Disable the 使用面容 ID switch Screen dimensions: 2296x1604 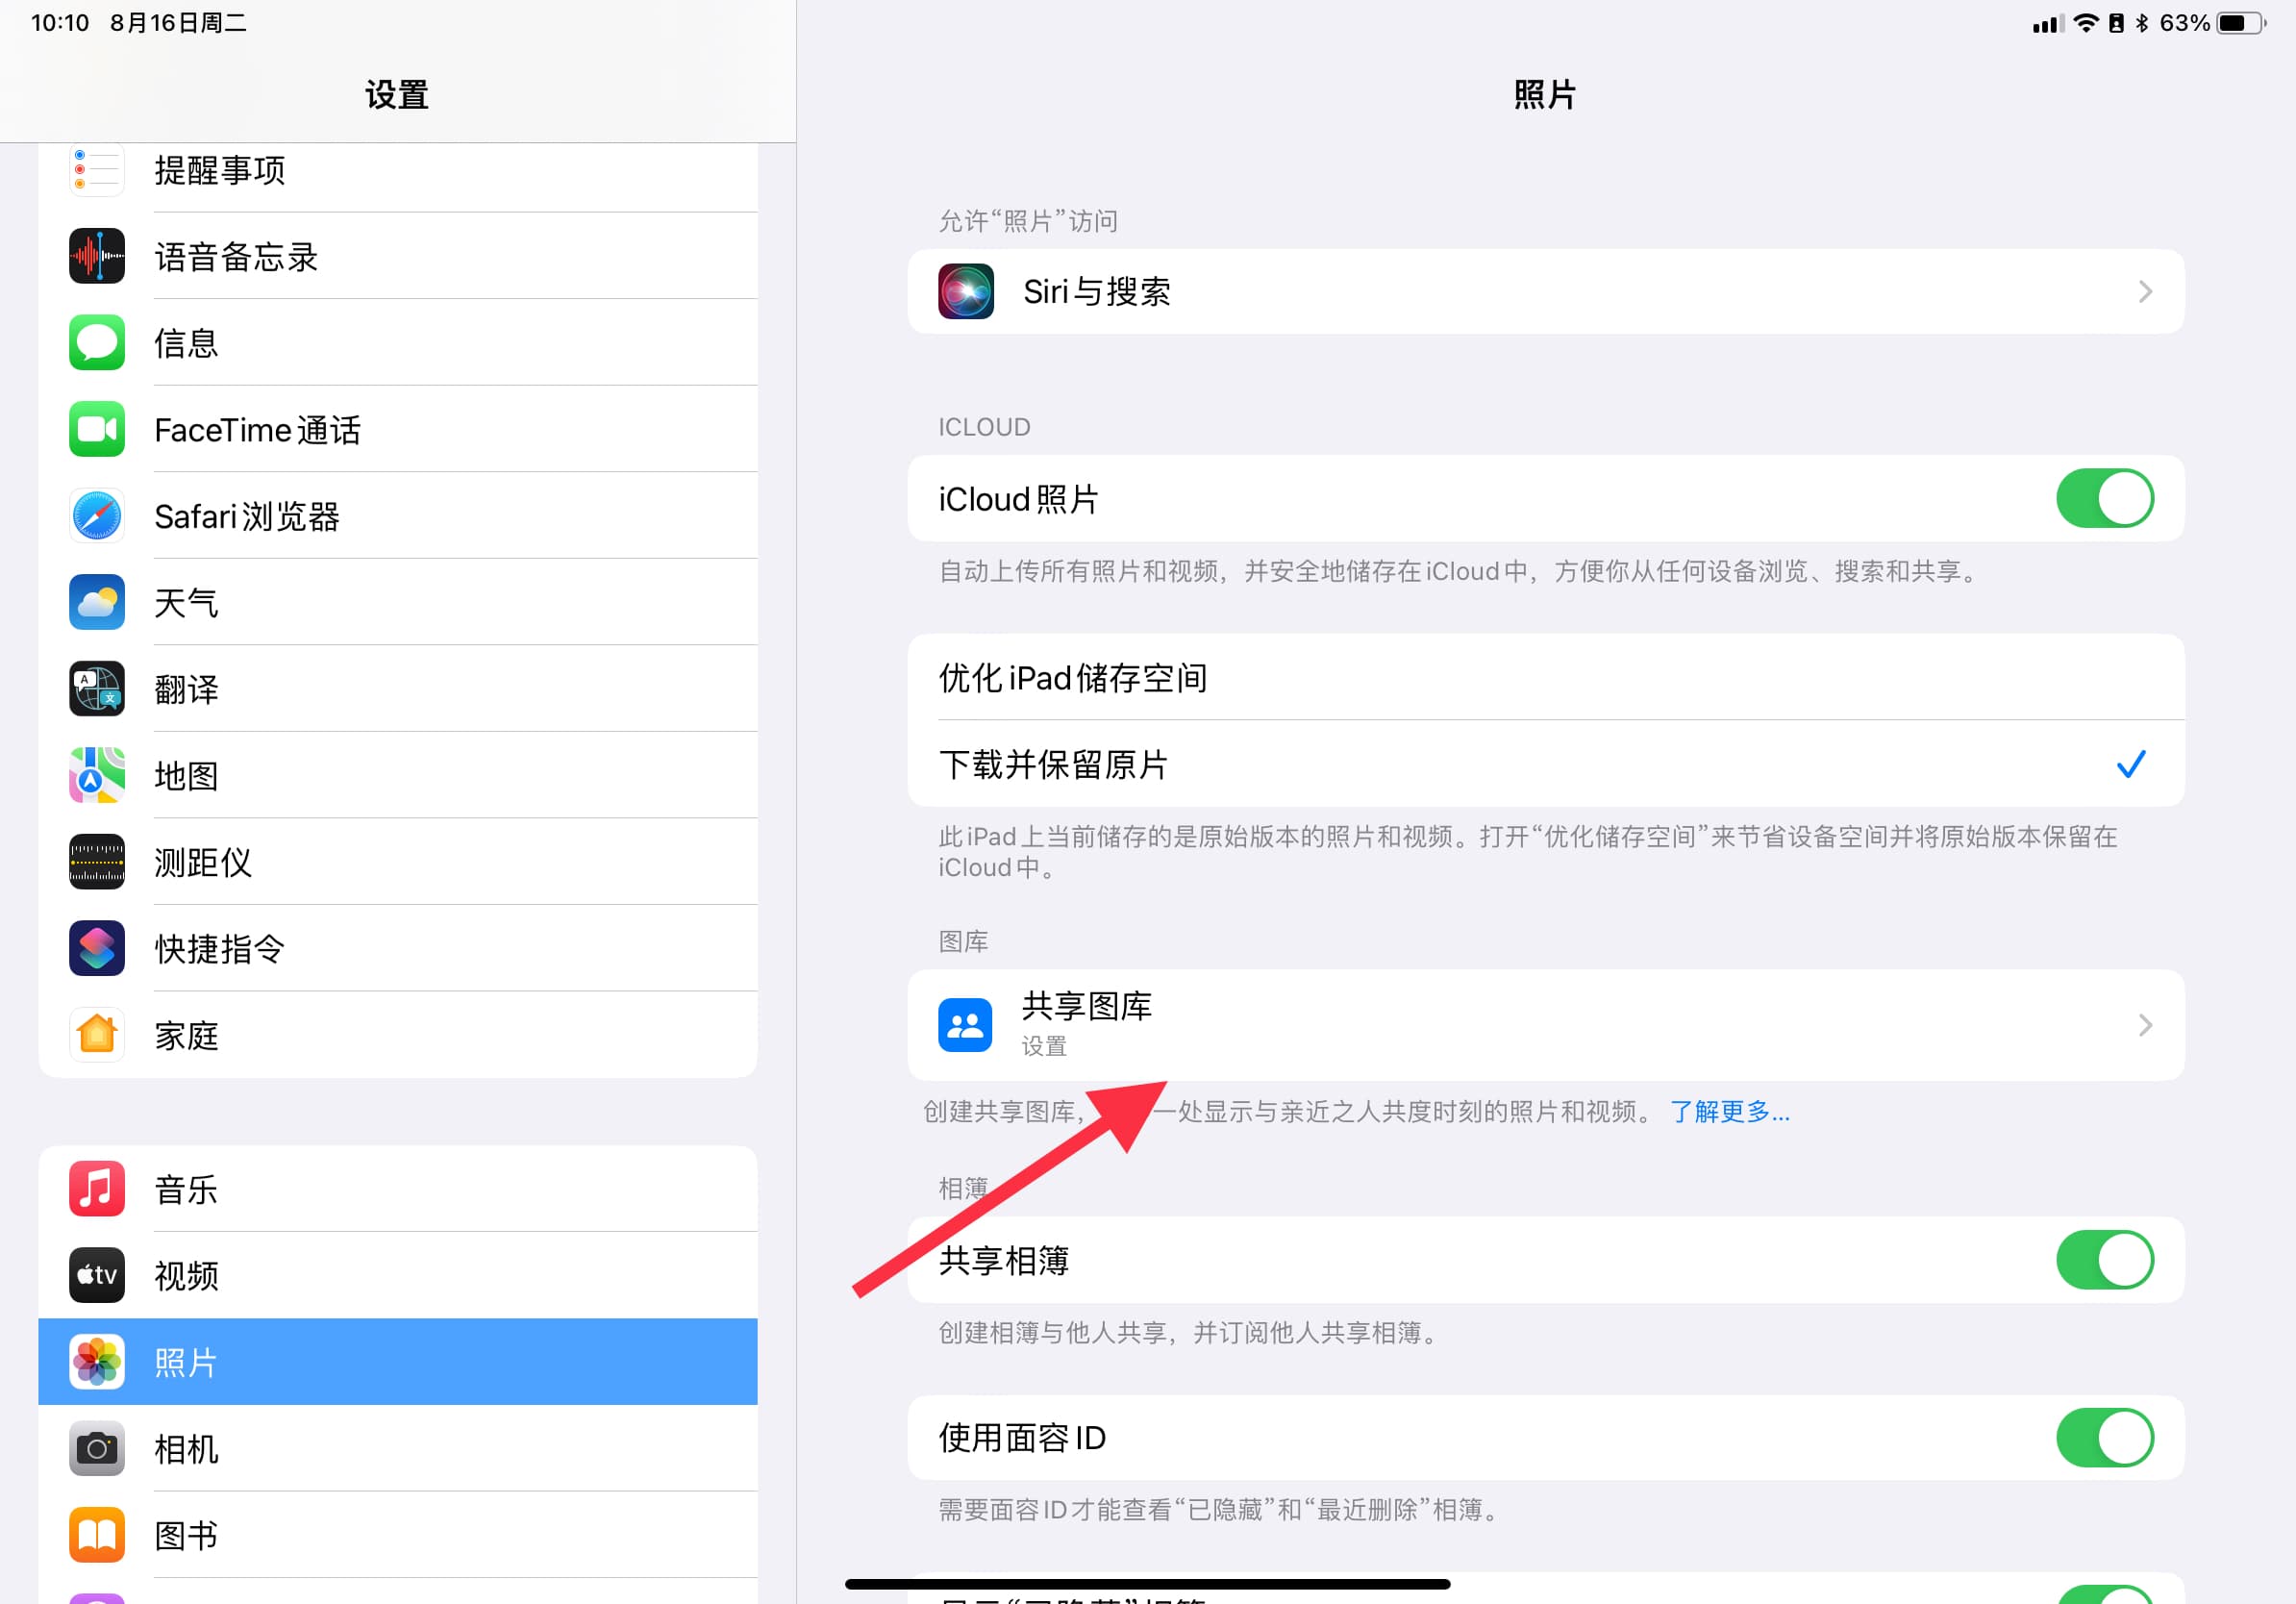2104,1438
